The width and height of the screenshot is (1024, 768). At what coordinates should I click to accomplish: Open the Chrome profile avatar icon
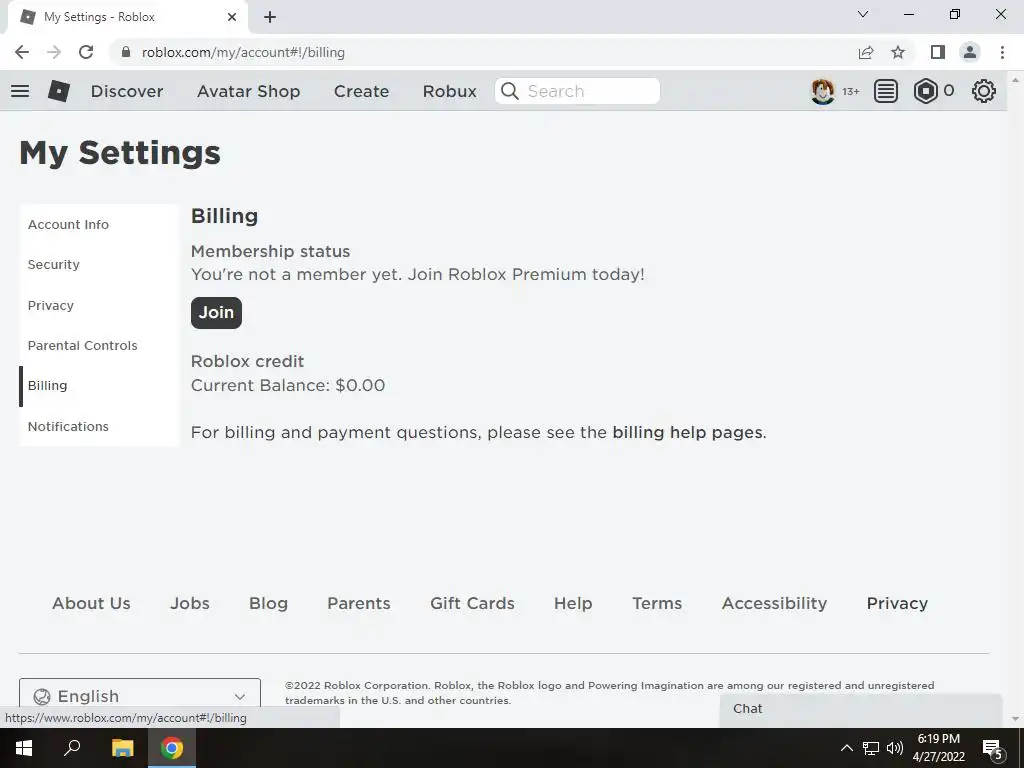pos(970,52)
